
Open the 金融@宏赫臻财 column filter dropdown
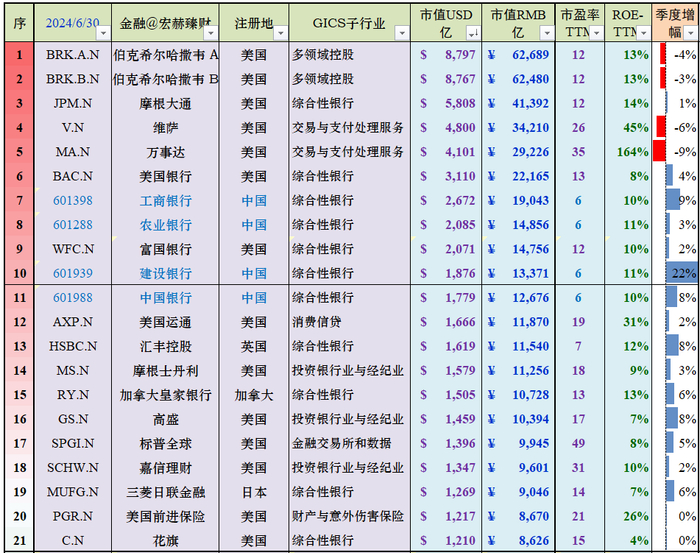click(x=211, y=33)
